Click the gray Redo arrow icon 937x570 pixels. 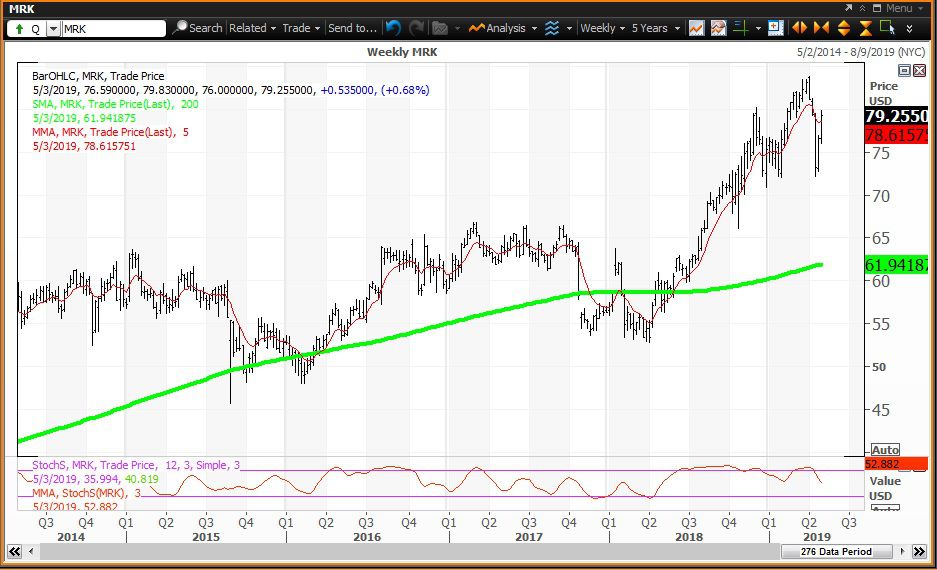(417, 27)
